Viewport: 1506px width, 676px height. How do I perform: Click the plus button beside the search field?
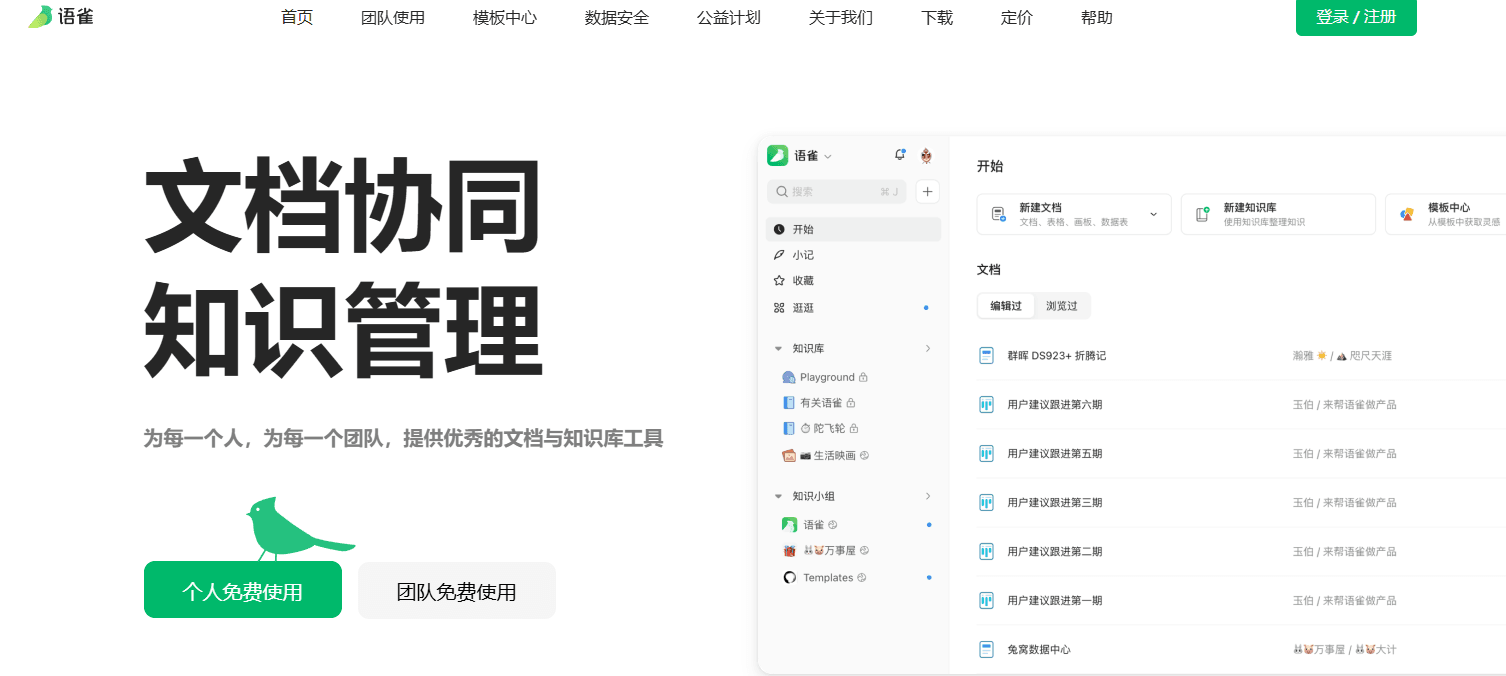click(x=928, y=191)
